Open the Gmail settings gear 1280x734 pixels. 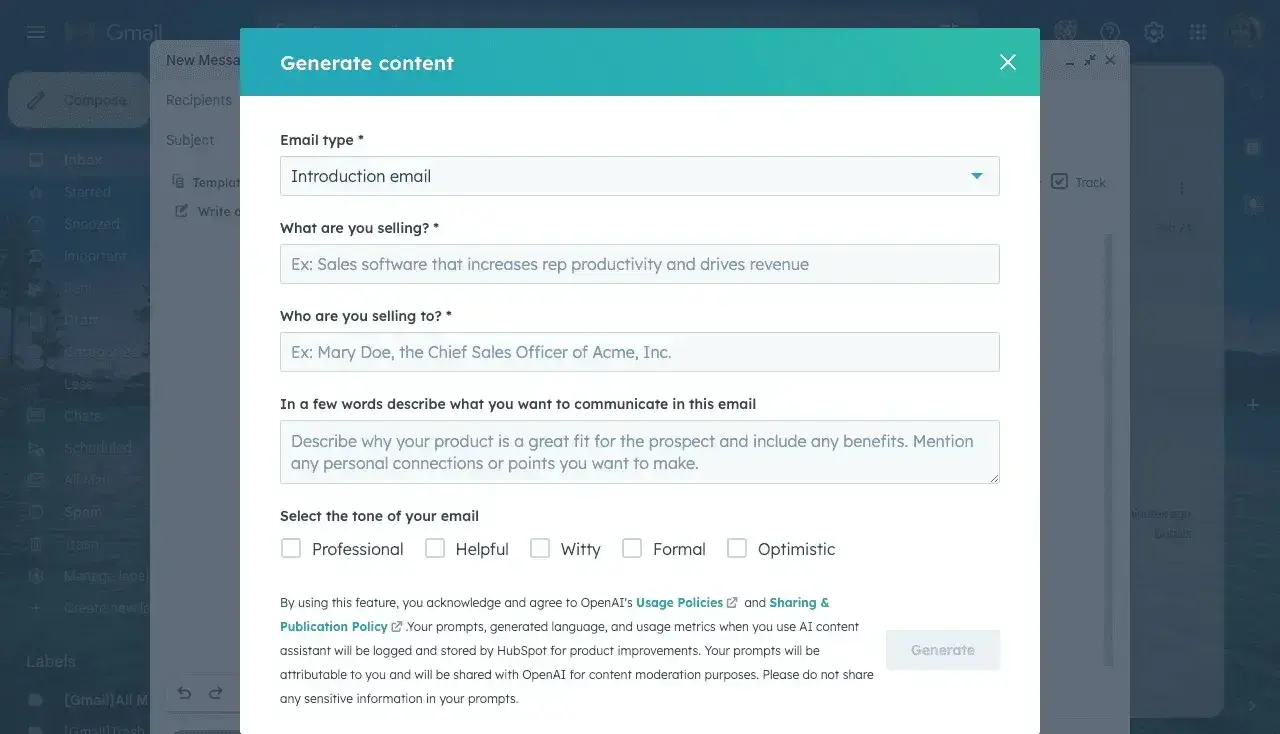[x=1154, y=31]
